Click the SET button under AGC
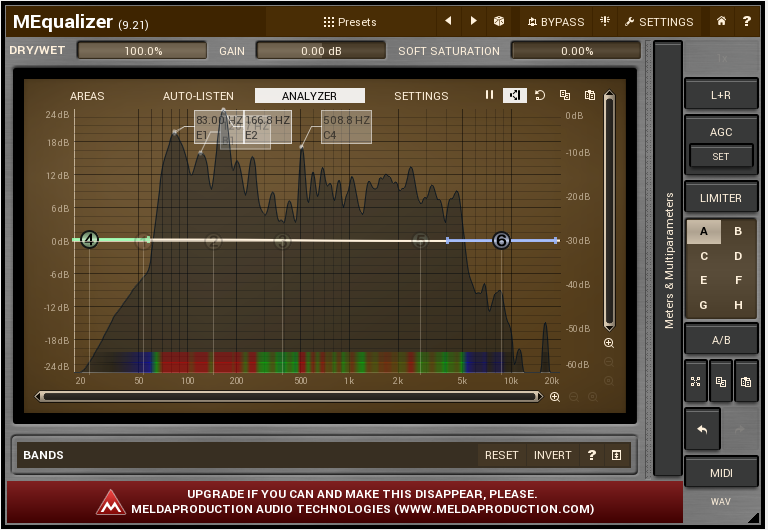 coord(720,157)
